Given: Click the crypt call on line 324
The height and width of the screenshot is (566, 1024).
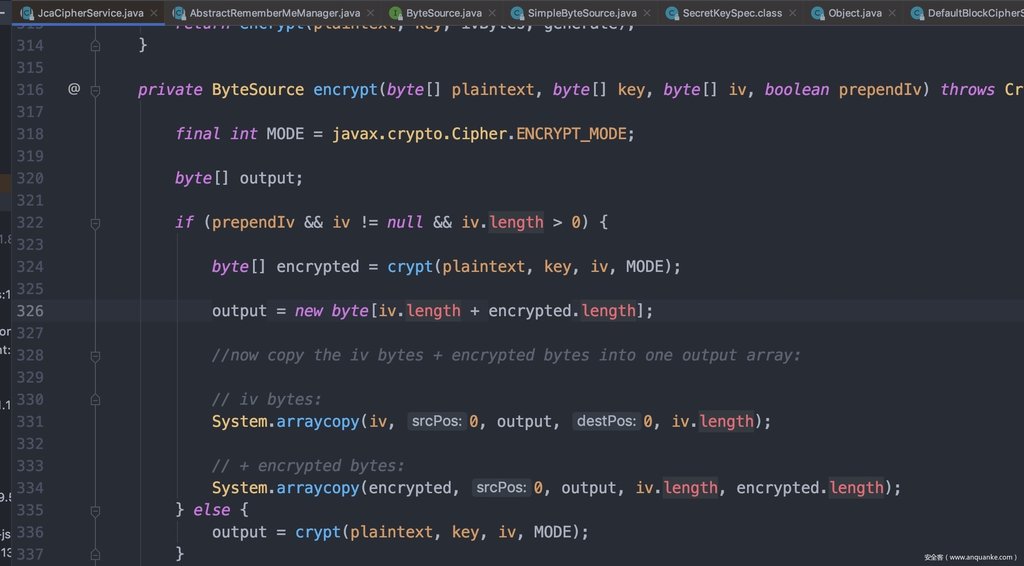Looking at the screenshot, I should [410, 266].
